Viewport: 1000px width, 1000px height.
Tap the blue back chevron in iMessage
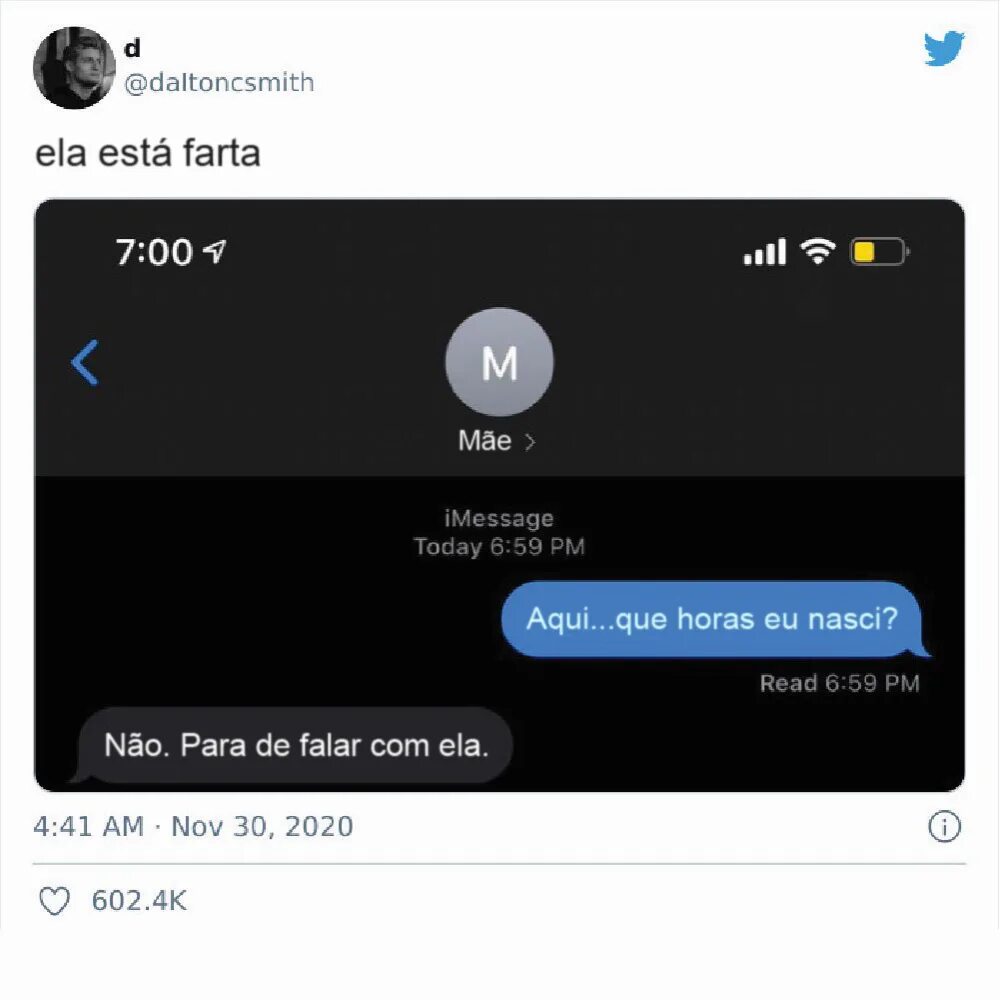pos(84,362)
